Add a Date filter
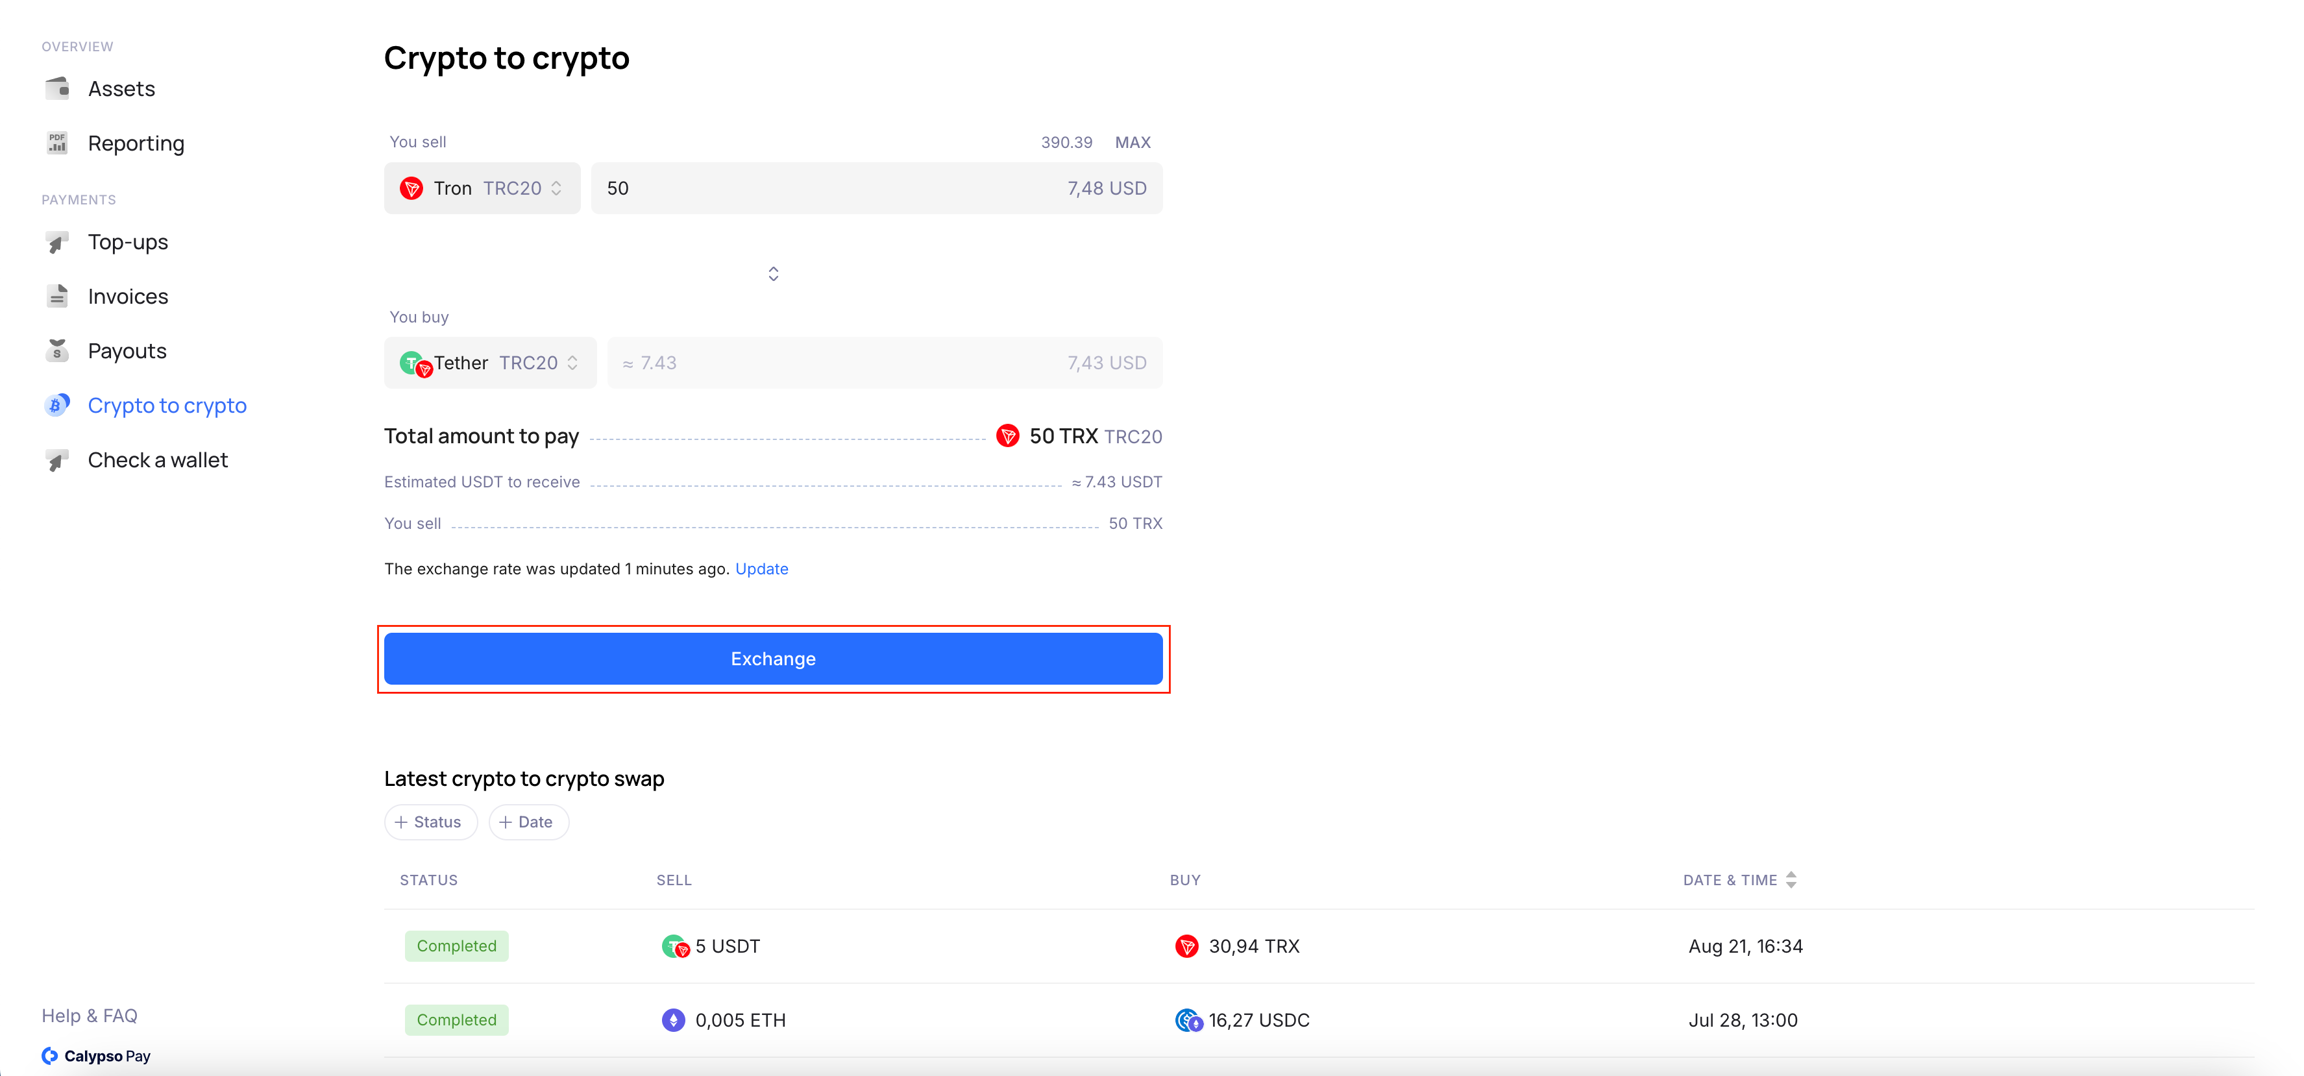The width and height of the screenshot is (2304, 1076). tap(527, 822)
